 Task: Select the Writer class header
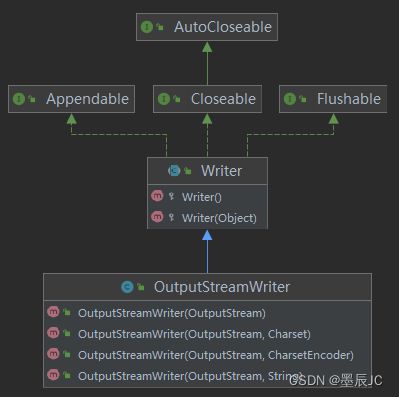(x=207, y=171)
